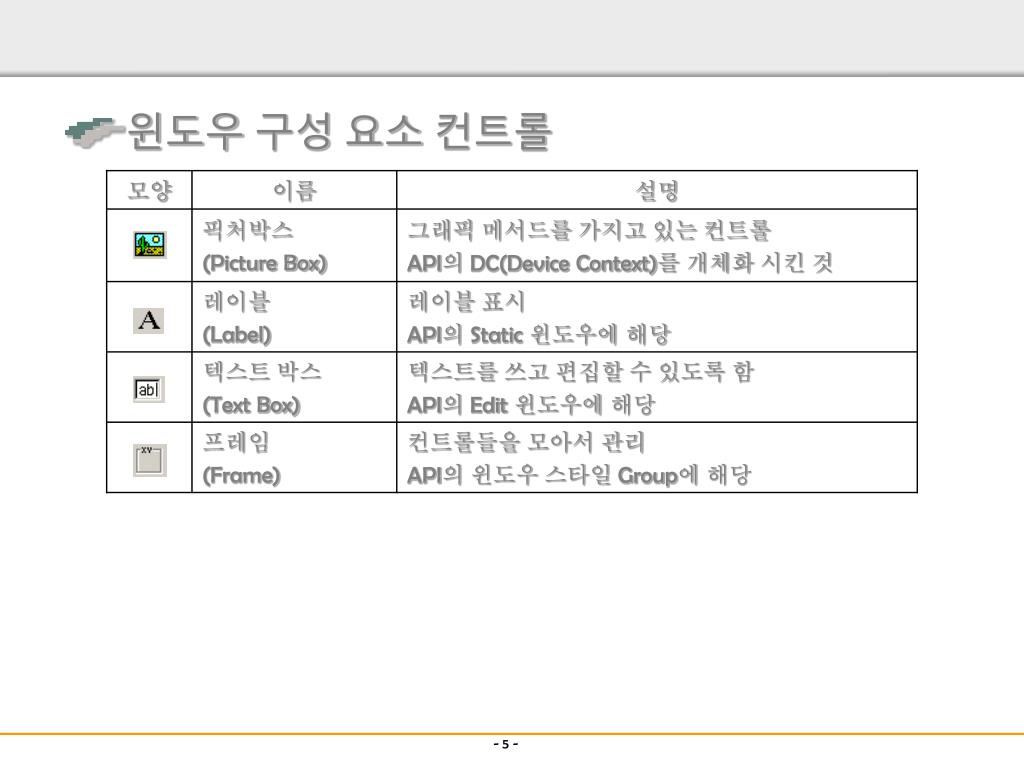The height and width of the screenshot is (768, 1024).
Task: Select the text '레이블' in name column
Action: [237, 301]
